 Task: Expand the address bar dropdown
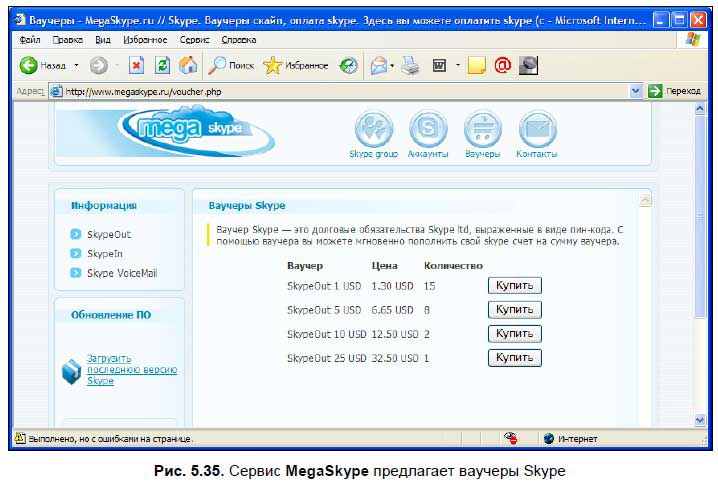click(636, 91)
